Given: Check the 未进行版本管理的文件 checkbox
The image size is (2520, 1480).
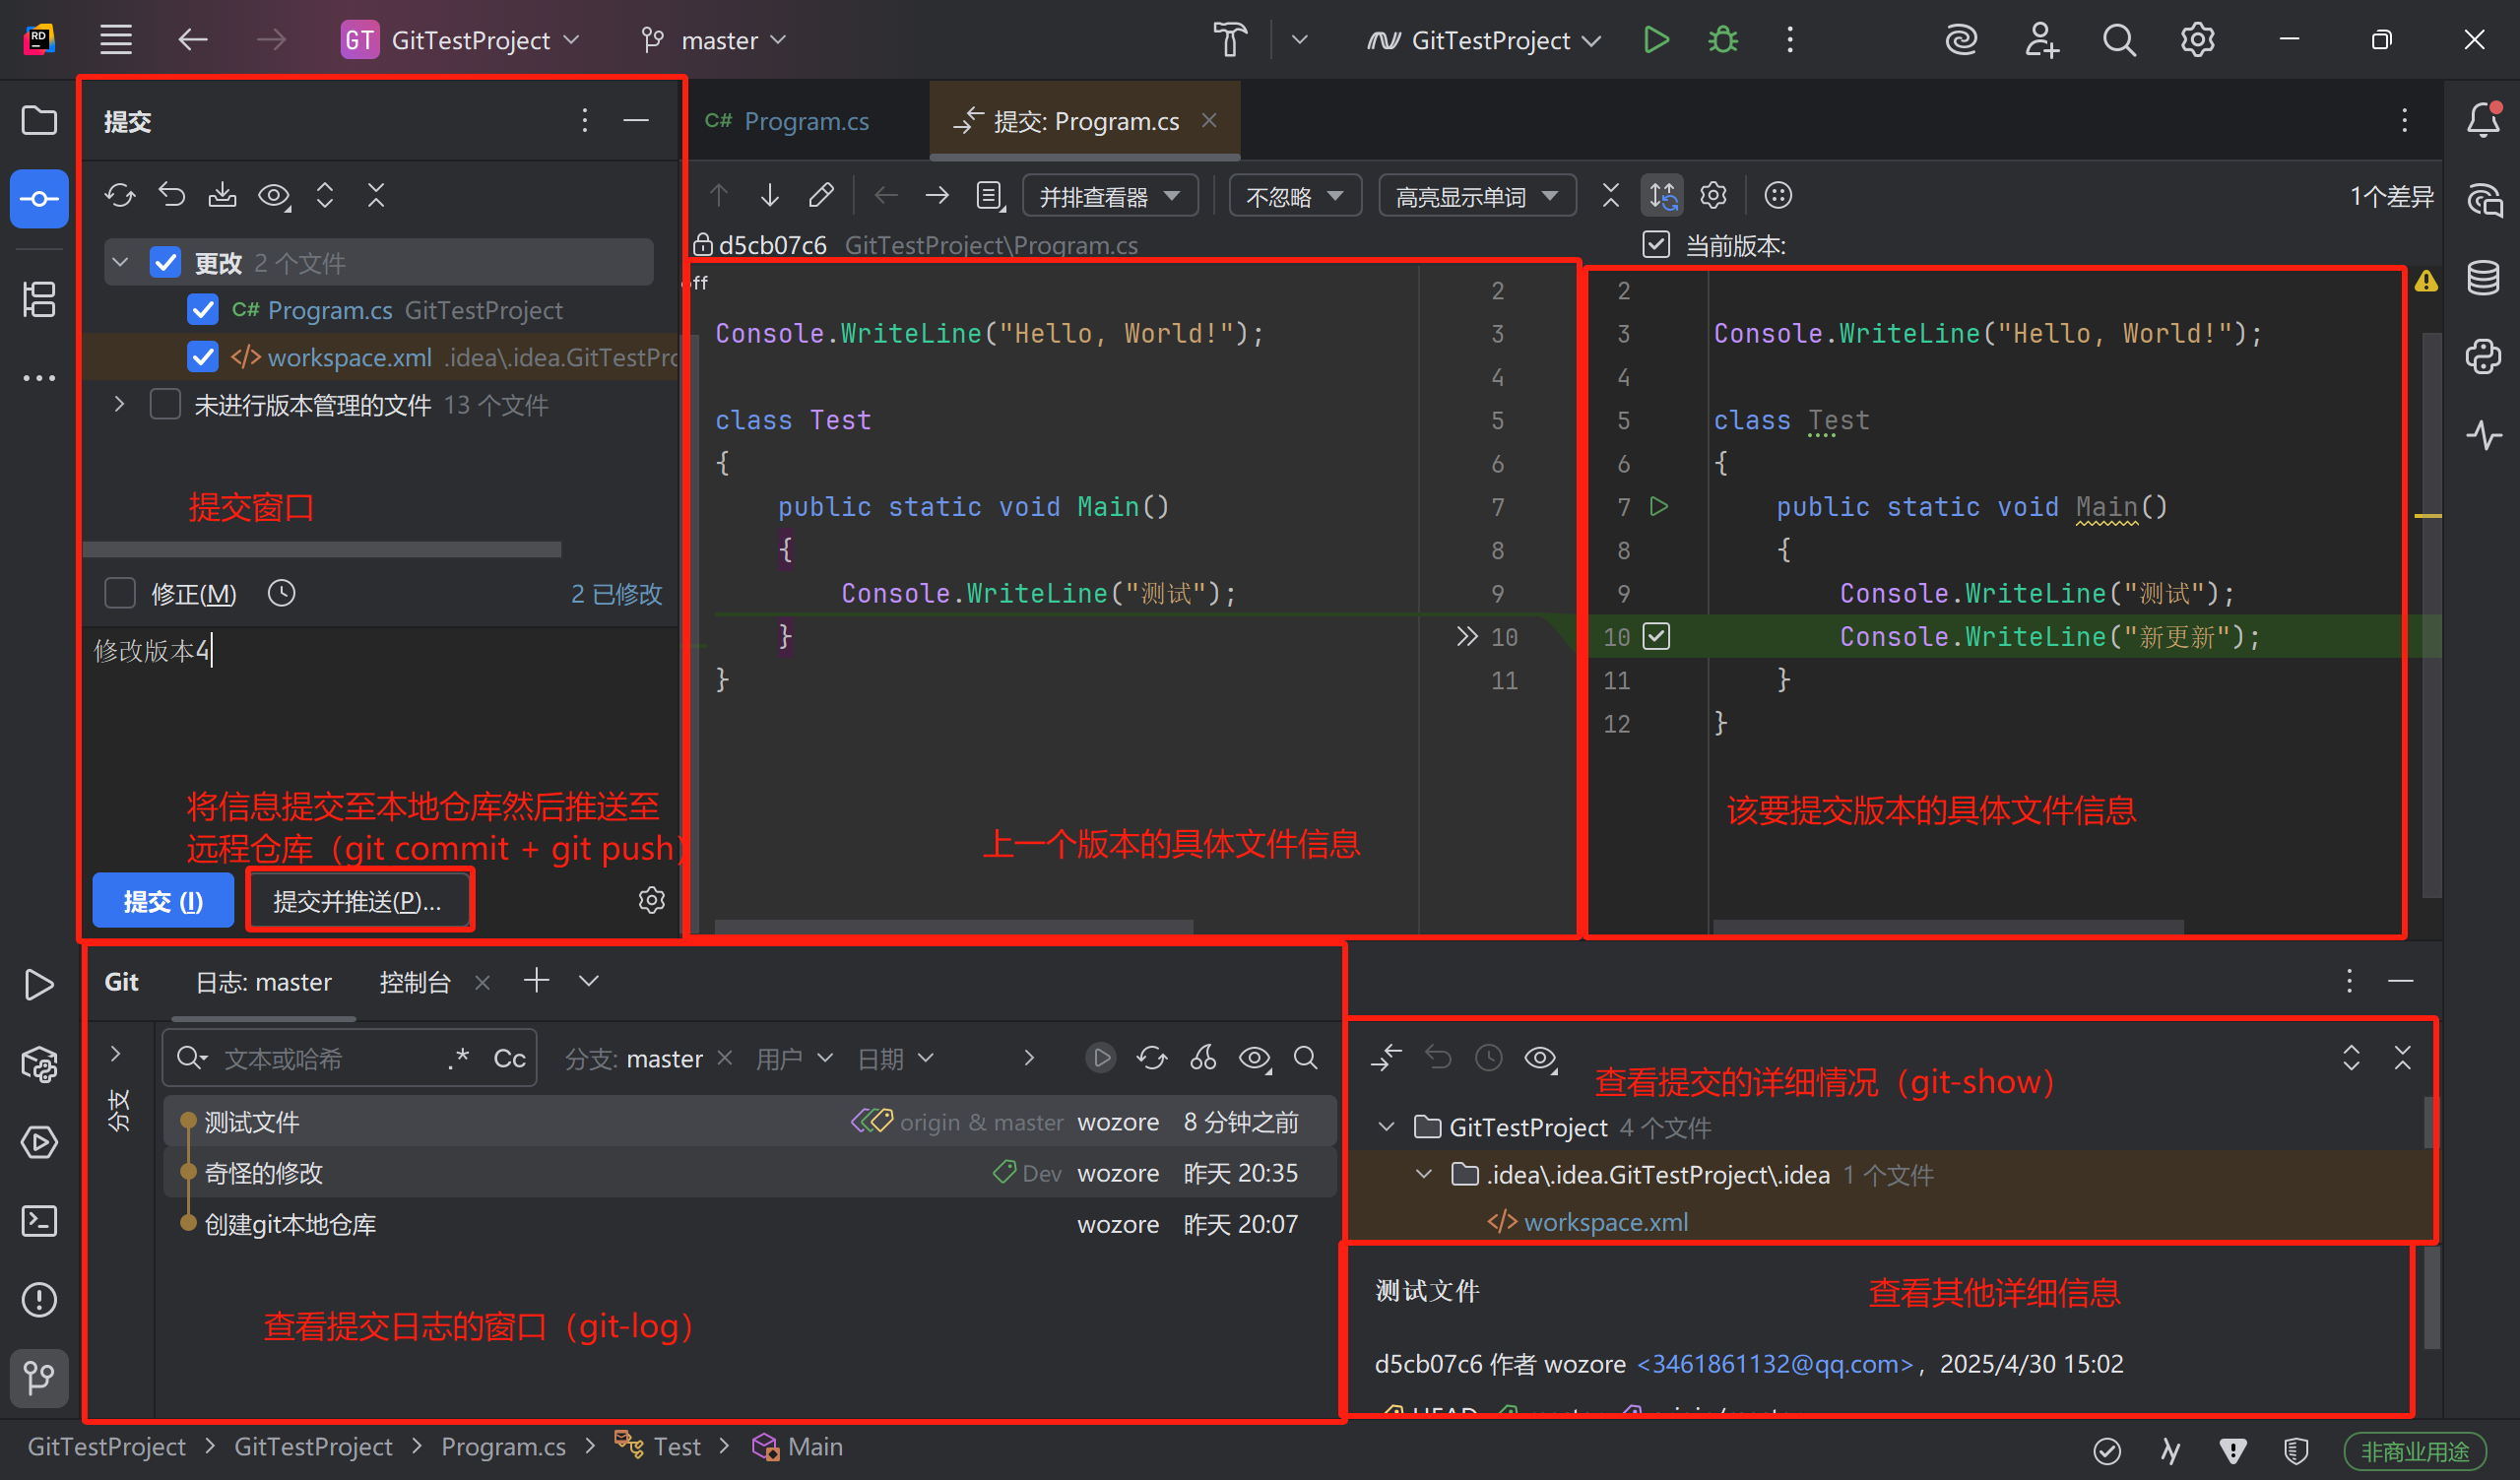Looking at the screenshot, I should tap(165, 405).
